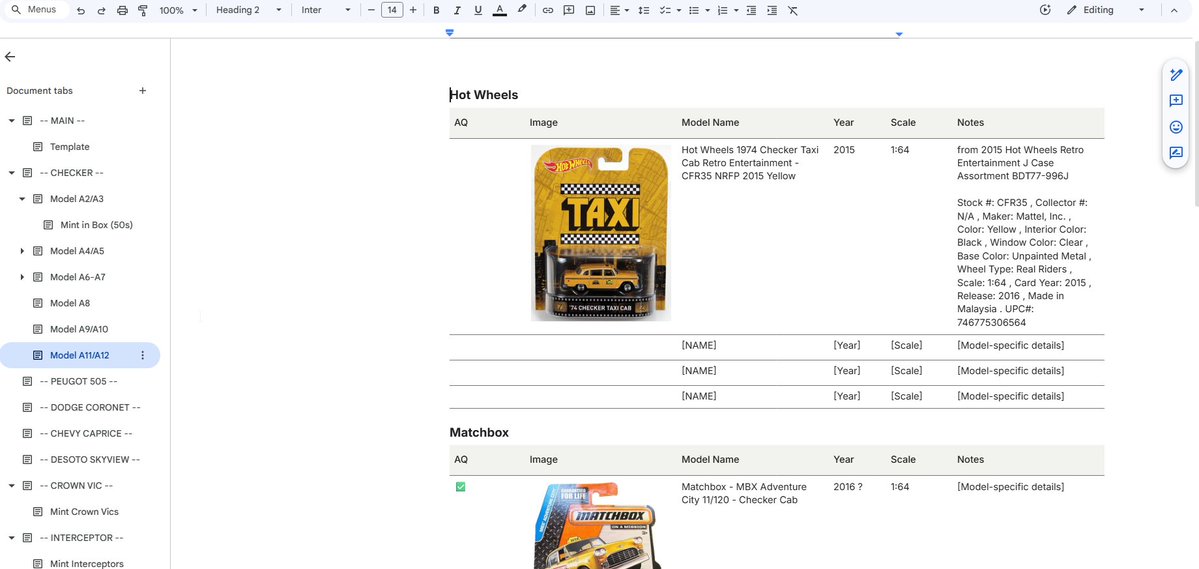
Task: Click the Redo arrow icon
Action: pos(102,11)
